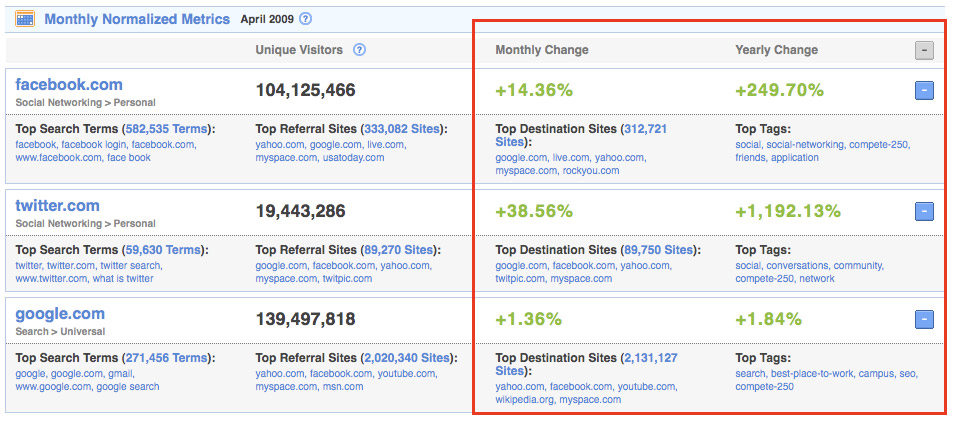
Task: Select facebook's 104,125,466 visitor count
Action: (x=305, y=91)
